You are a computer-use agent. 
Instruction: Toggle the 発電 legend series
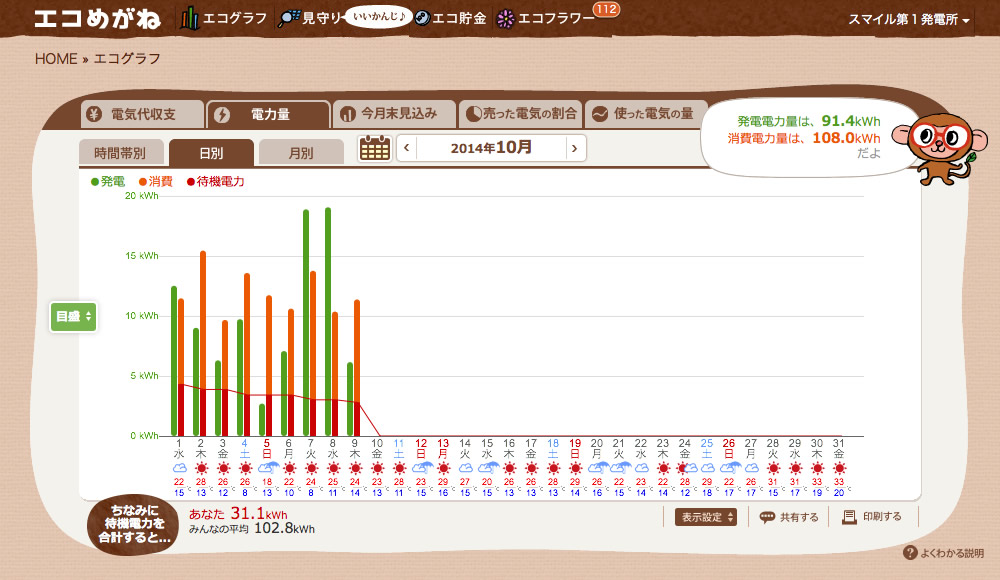(108, 182)
